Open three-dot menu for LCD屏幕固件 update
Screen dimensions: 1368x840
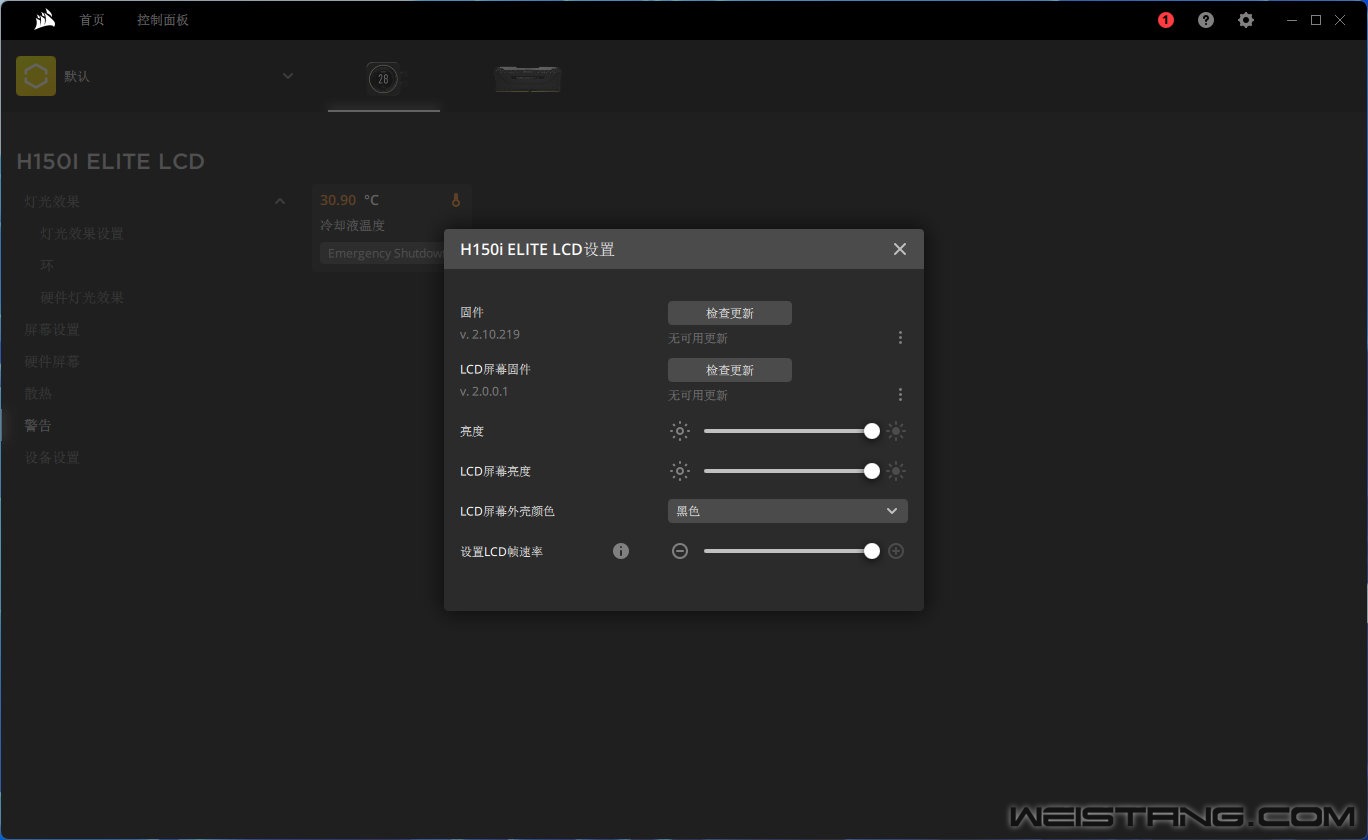tap(900, 395)
